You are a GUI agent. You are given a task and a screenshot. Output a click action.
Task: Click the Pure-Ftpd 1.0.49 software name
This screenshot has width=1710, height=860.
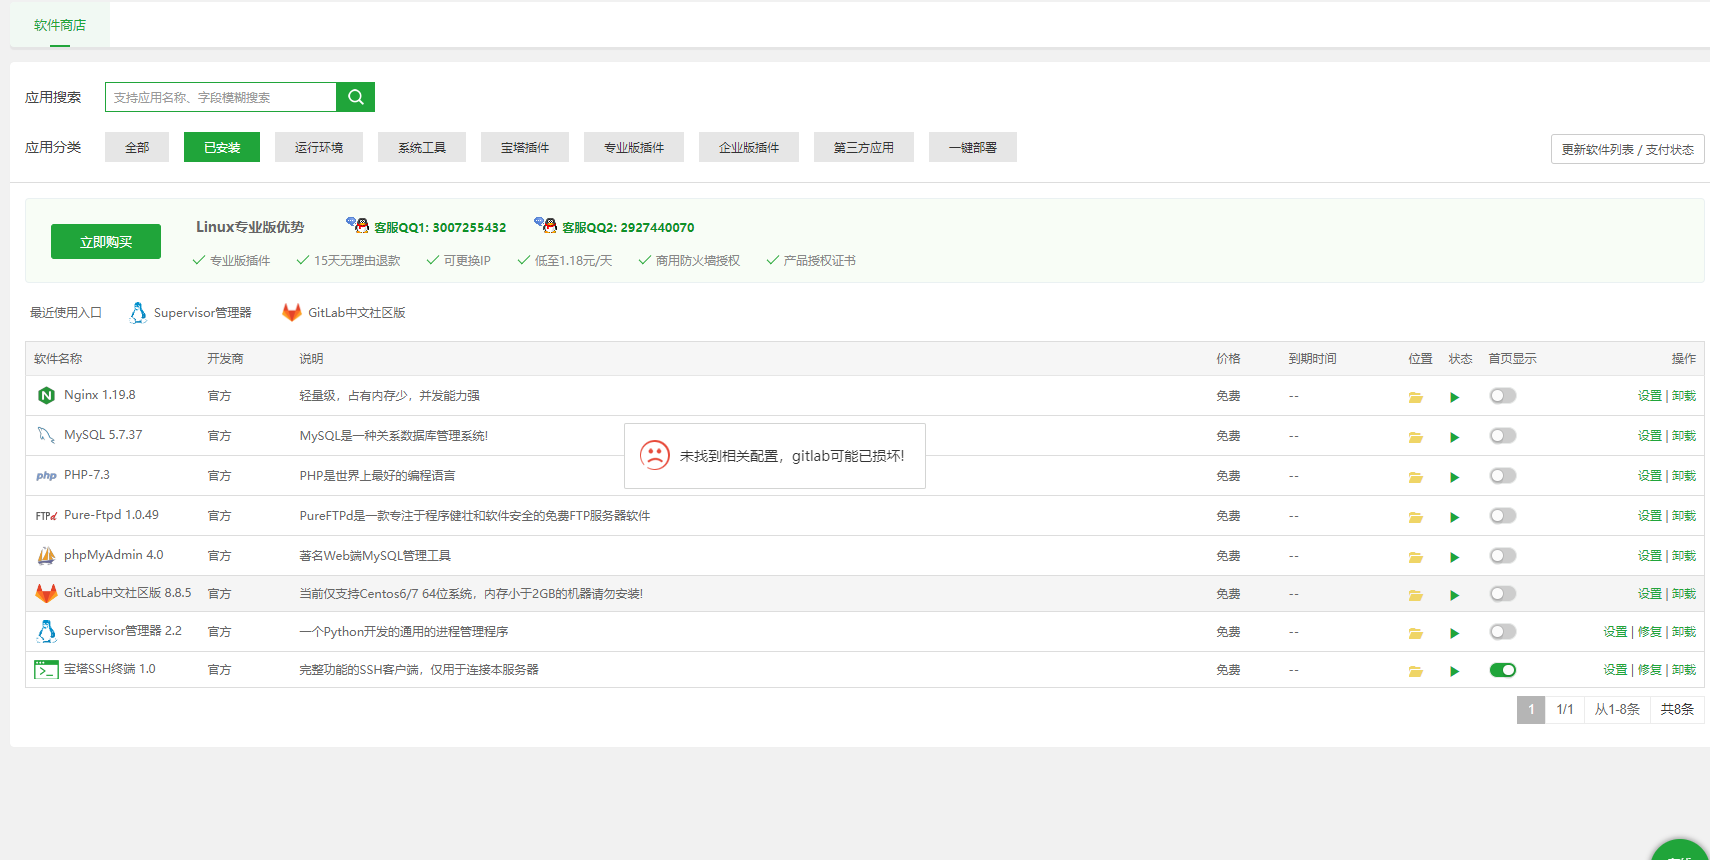pos(111,515)
